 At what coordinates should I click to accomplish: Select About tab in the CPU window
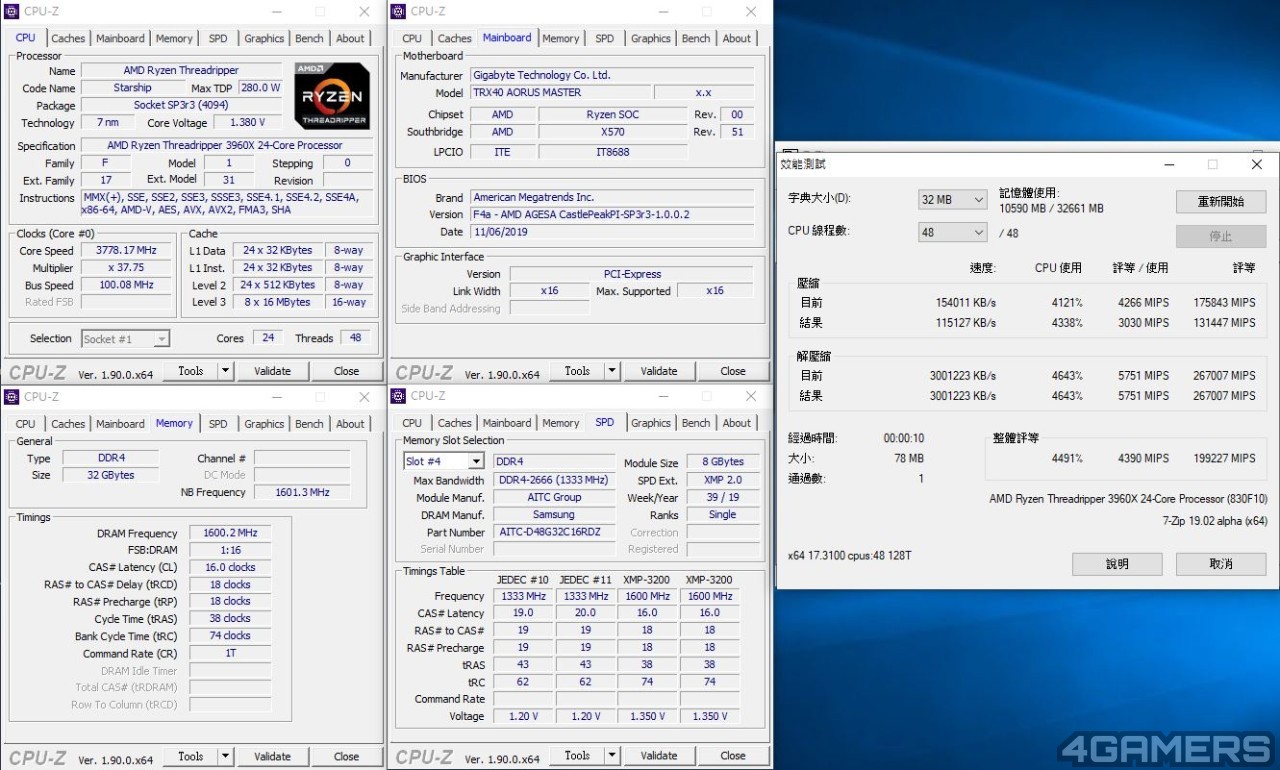click(x=350, y=39)
